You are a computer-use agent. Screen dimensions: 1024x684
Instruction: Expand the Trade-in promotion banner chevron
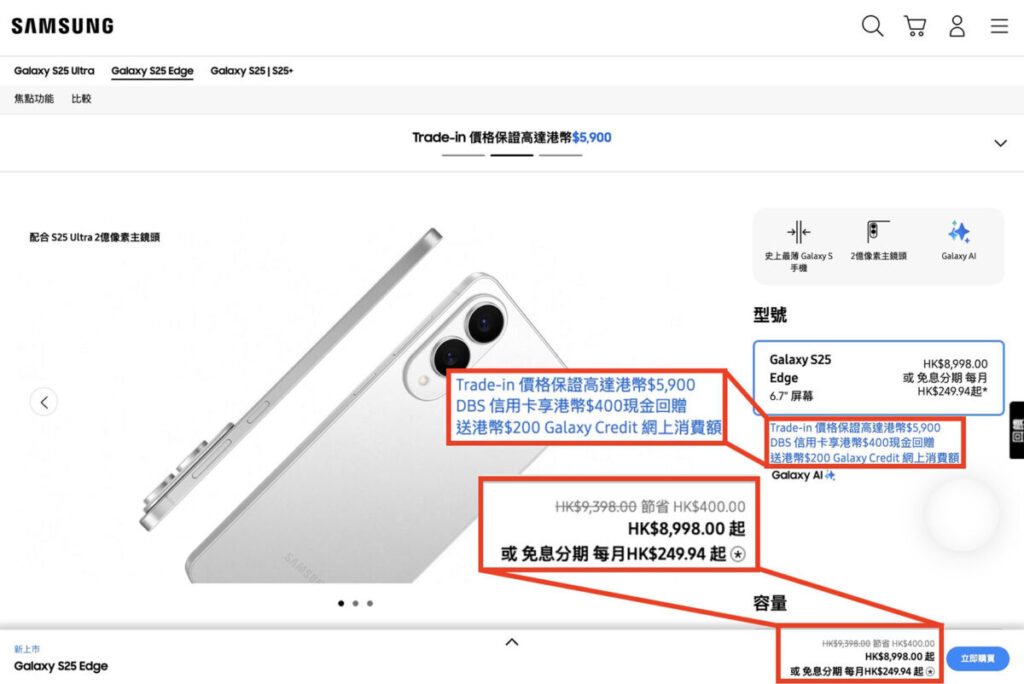[x=1000, y=143]
